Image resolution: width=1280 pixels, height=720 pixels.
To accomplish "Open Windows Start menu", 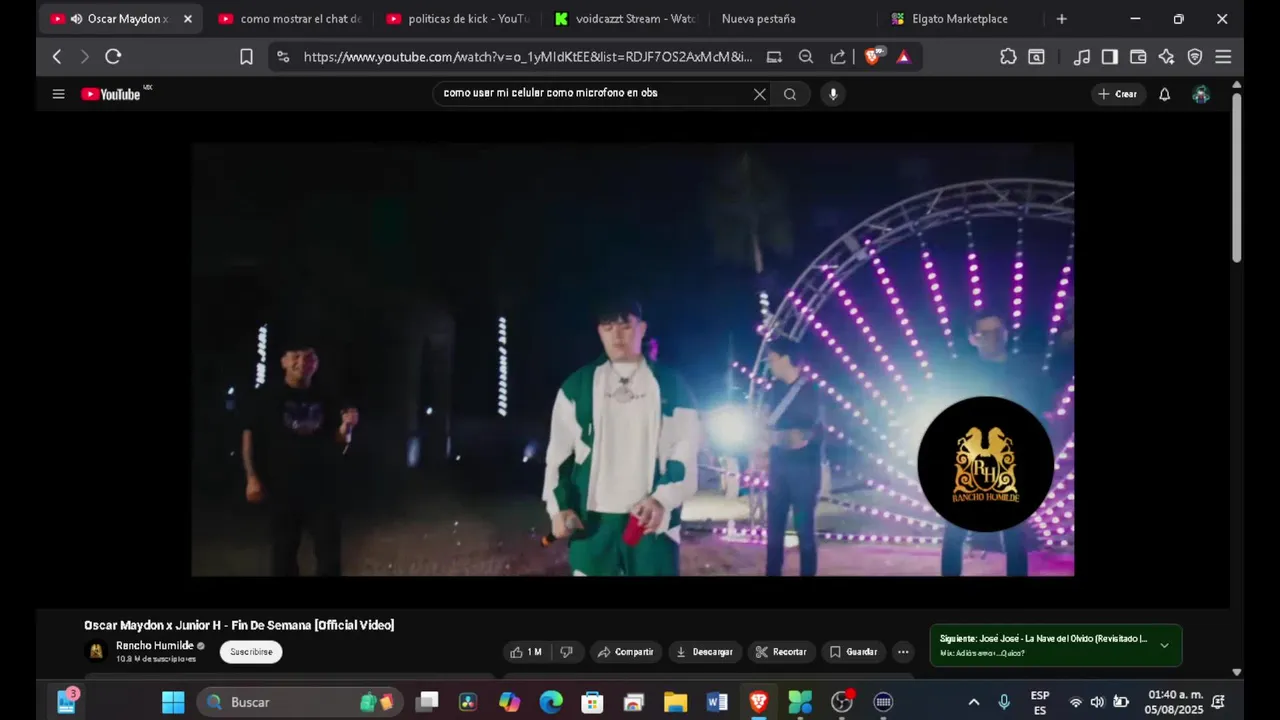I will coord(173,702).
